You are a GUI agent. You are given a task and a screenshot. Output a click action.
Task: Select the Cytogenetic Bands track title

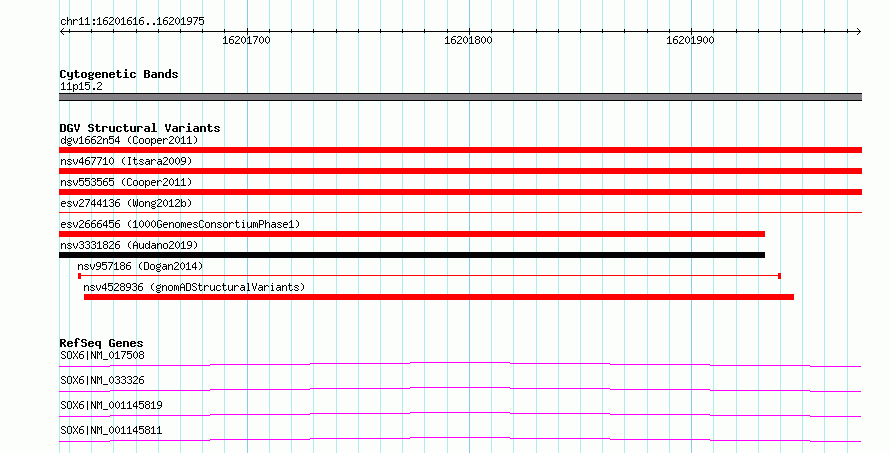[119, 74]
